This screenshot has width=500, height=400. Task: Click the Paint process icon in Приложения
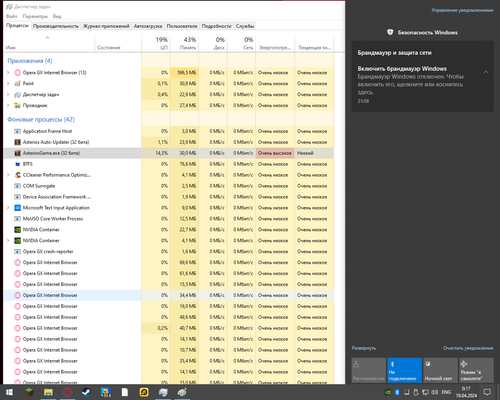pos(18,83)
